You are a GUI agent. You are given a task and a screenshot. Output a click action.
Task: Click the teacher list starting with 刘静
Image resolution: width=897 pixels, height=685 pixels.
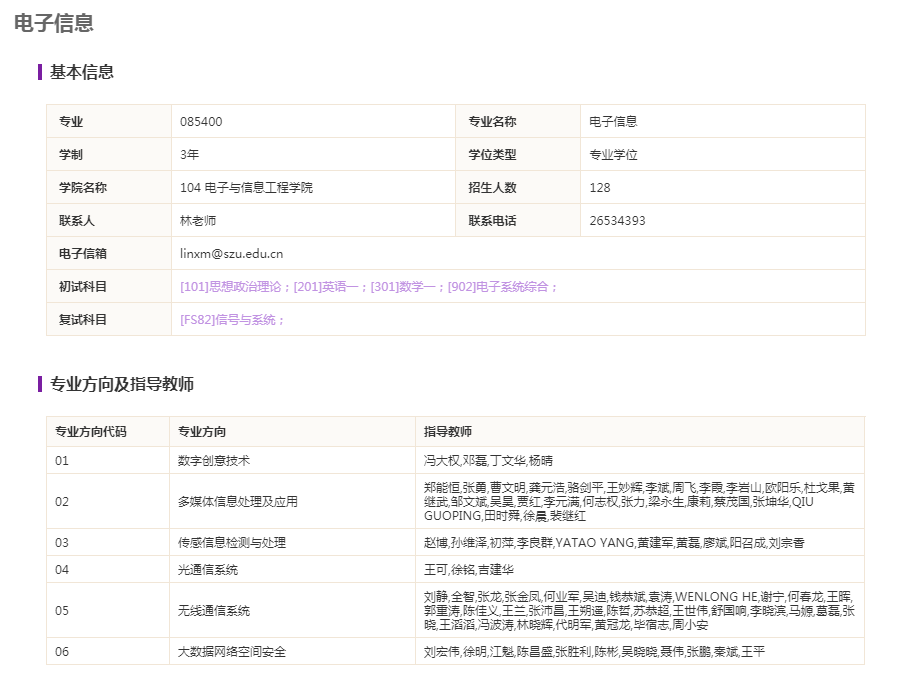click(640, 611)
